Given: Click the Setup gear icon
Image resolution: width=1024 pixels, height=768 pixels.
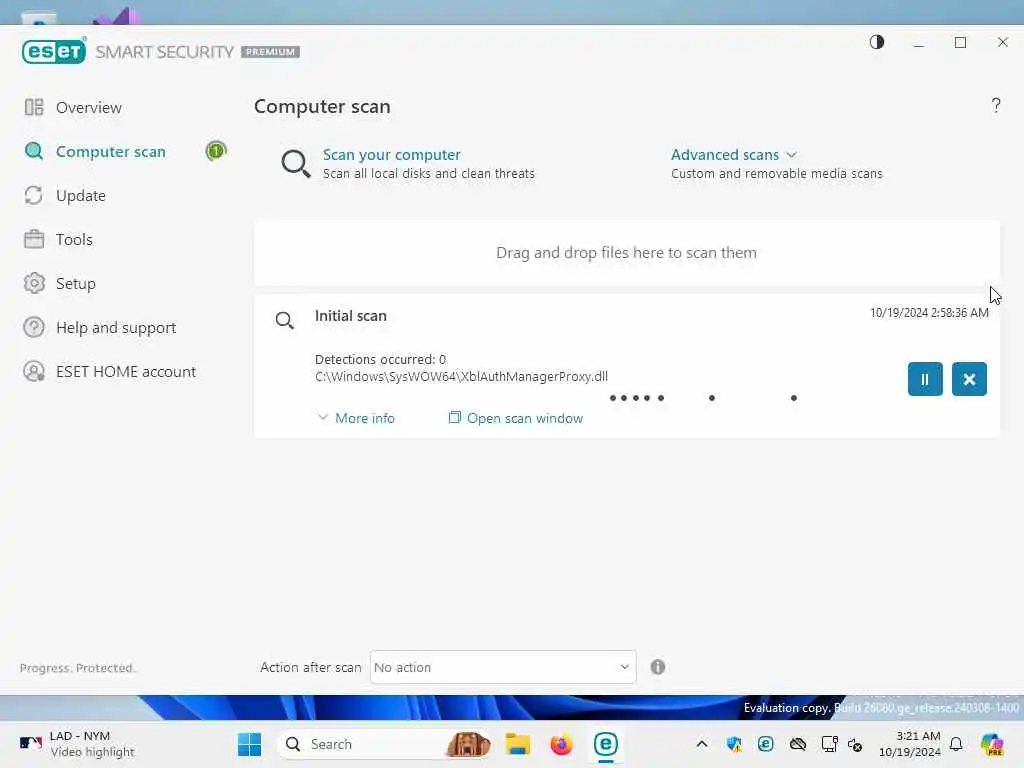Looking at the screenshot, I should pyautogui.click(x=34, y=283).
